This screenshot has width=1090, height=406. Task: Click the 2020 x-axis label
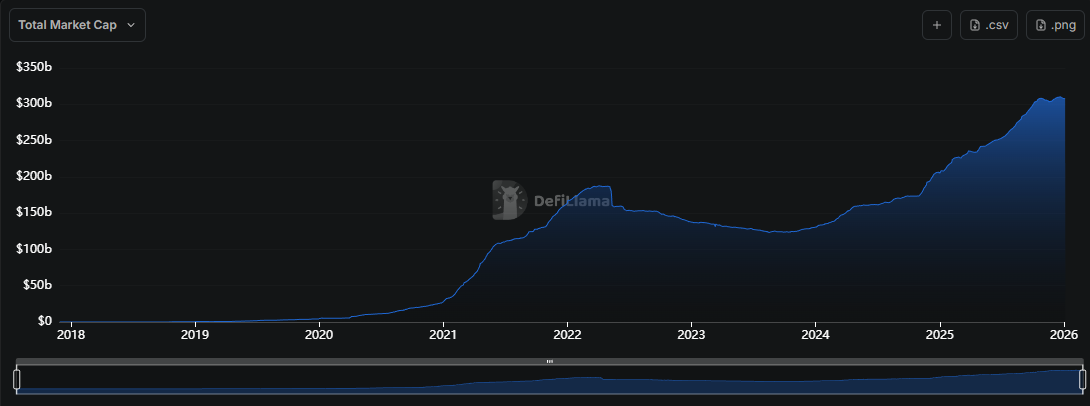(319, 335)
